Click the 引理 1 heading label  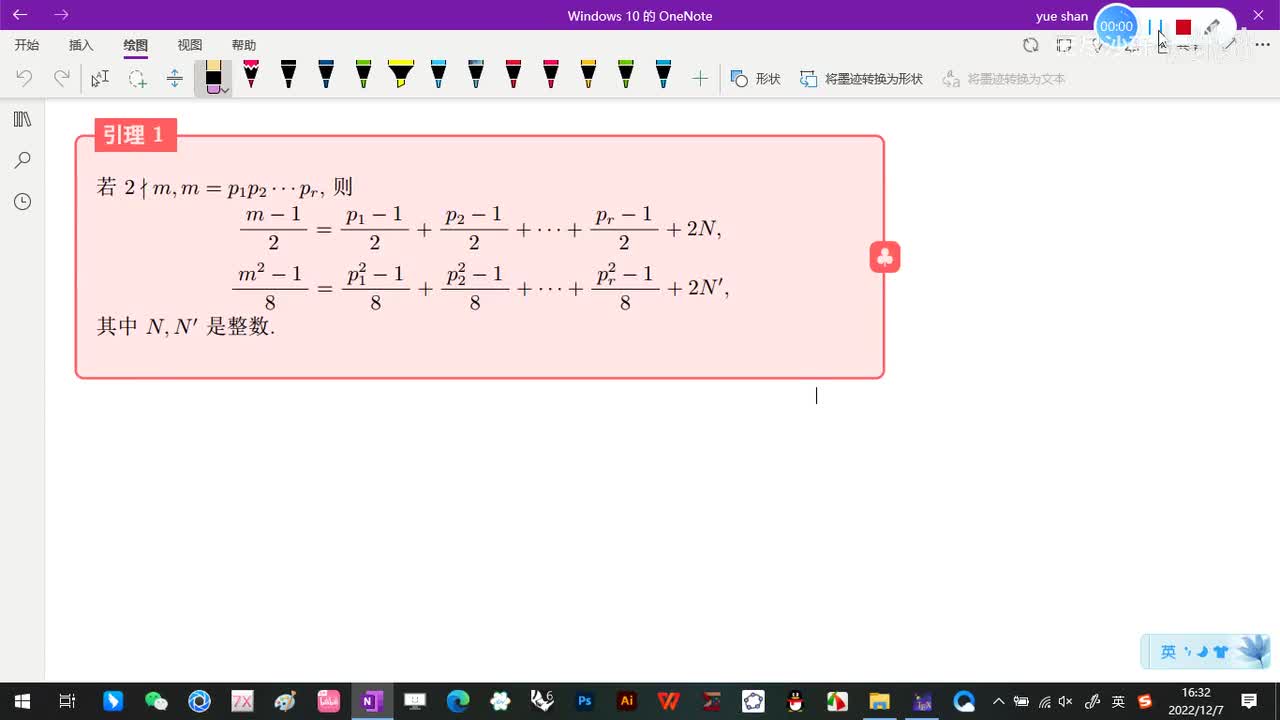point(135,135)
